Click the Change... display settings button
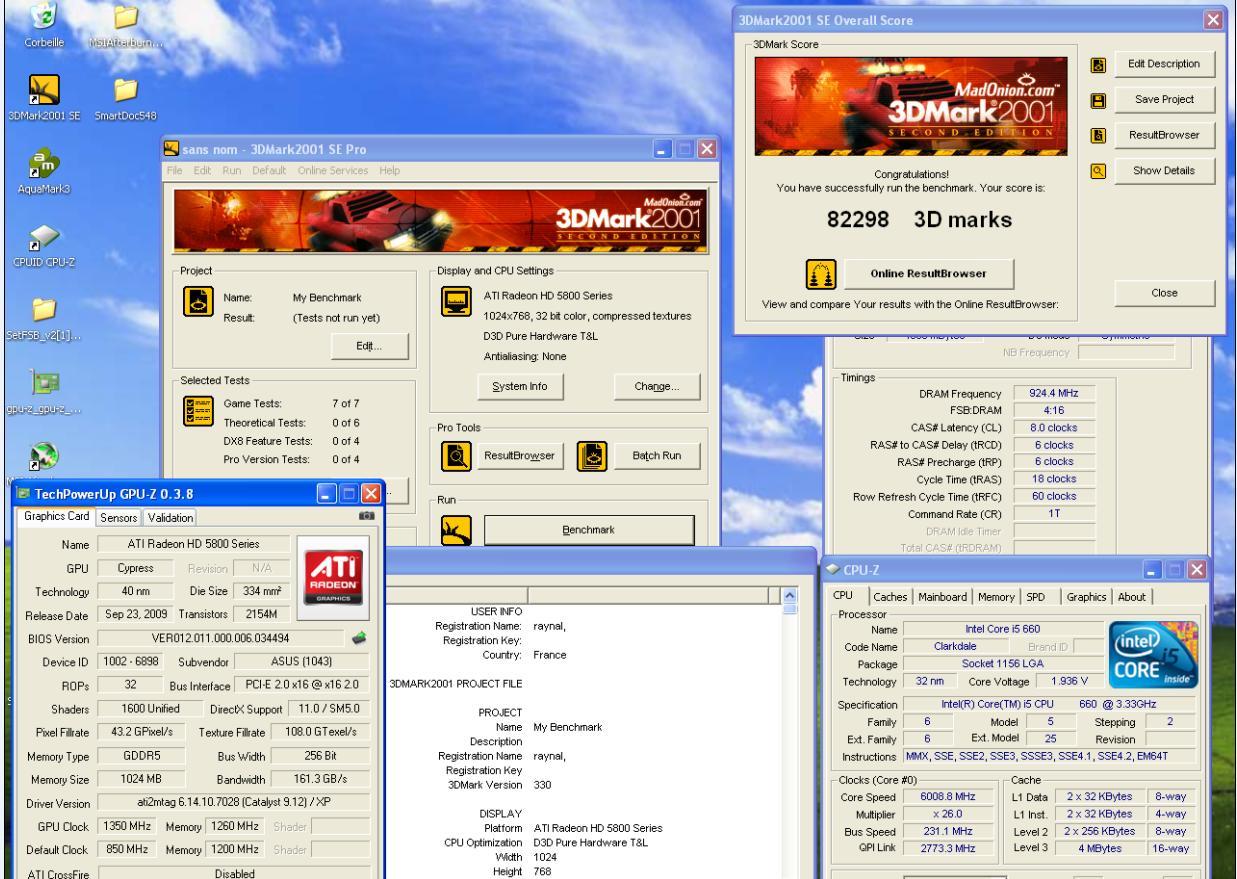Viewport: 1237px width, 879px height. (657, 387)
